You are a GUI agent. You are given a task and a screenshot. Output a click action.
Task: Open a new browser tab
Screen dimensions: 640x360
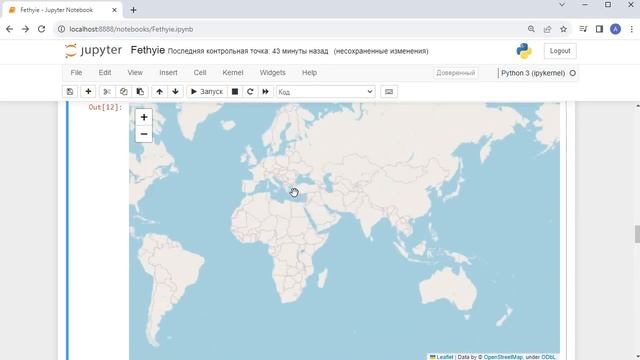133,10
